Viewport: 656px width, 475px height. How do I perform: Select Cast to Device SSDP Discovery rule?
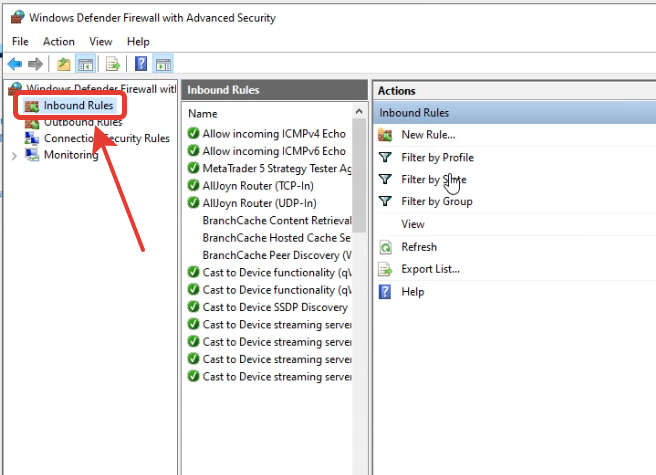(x=275, y=307)
